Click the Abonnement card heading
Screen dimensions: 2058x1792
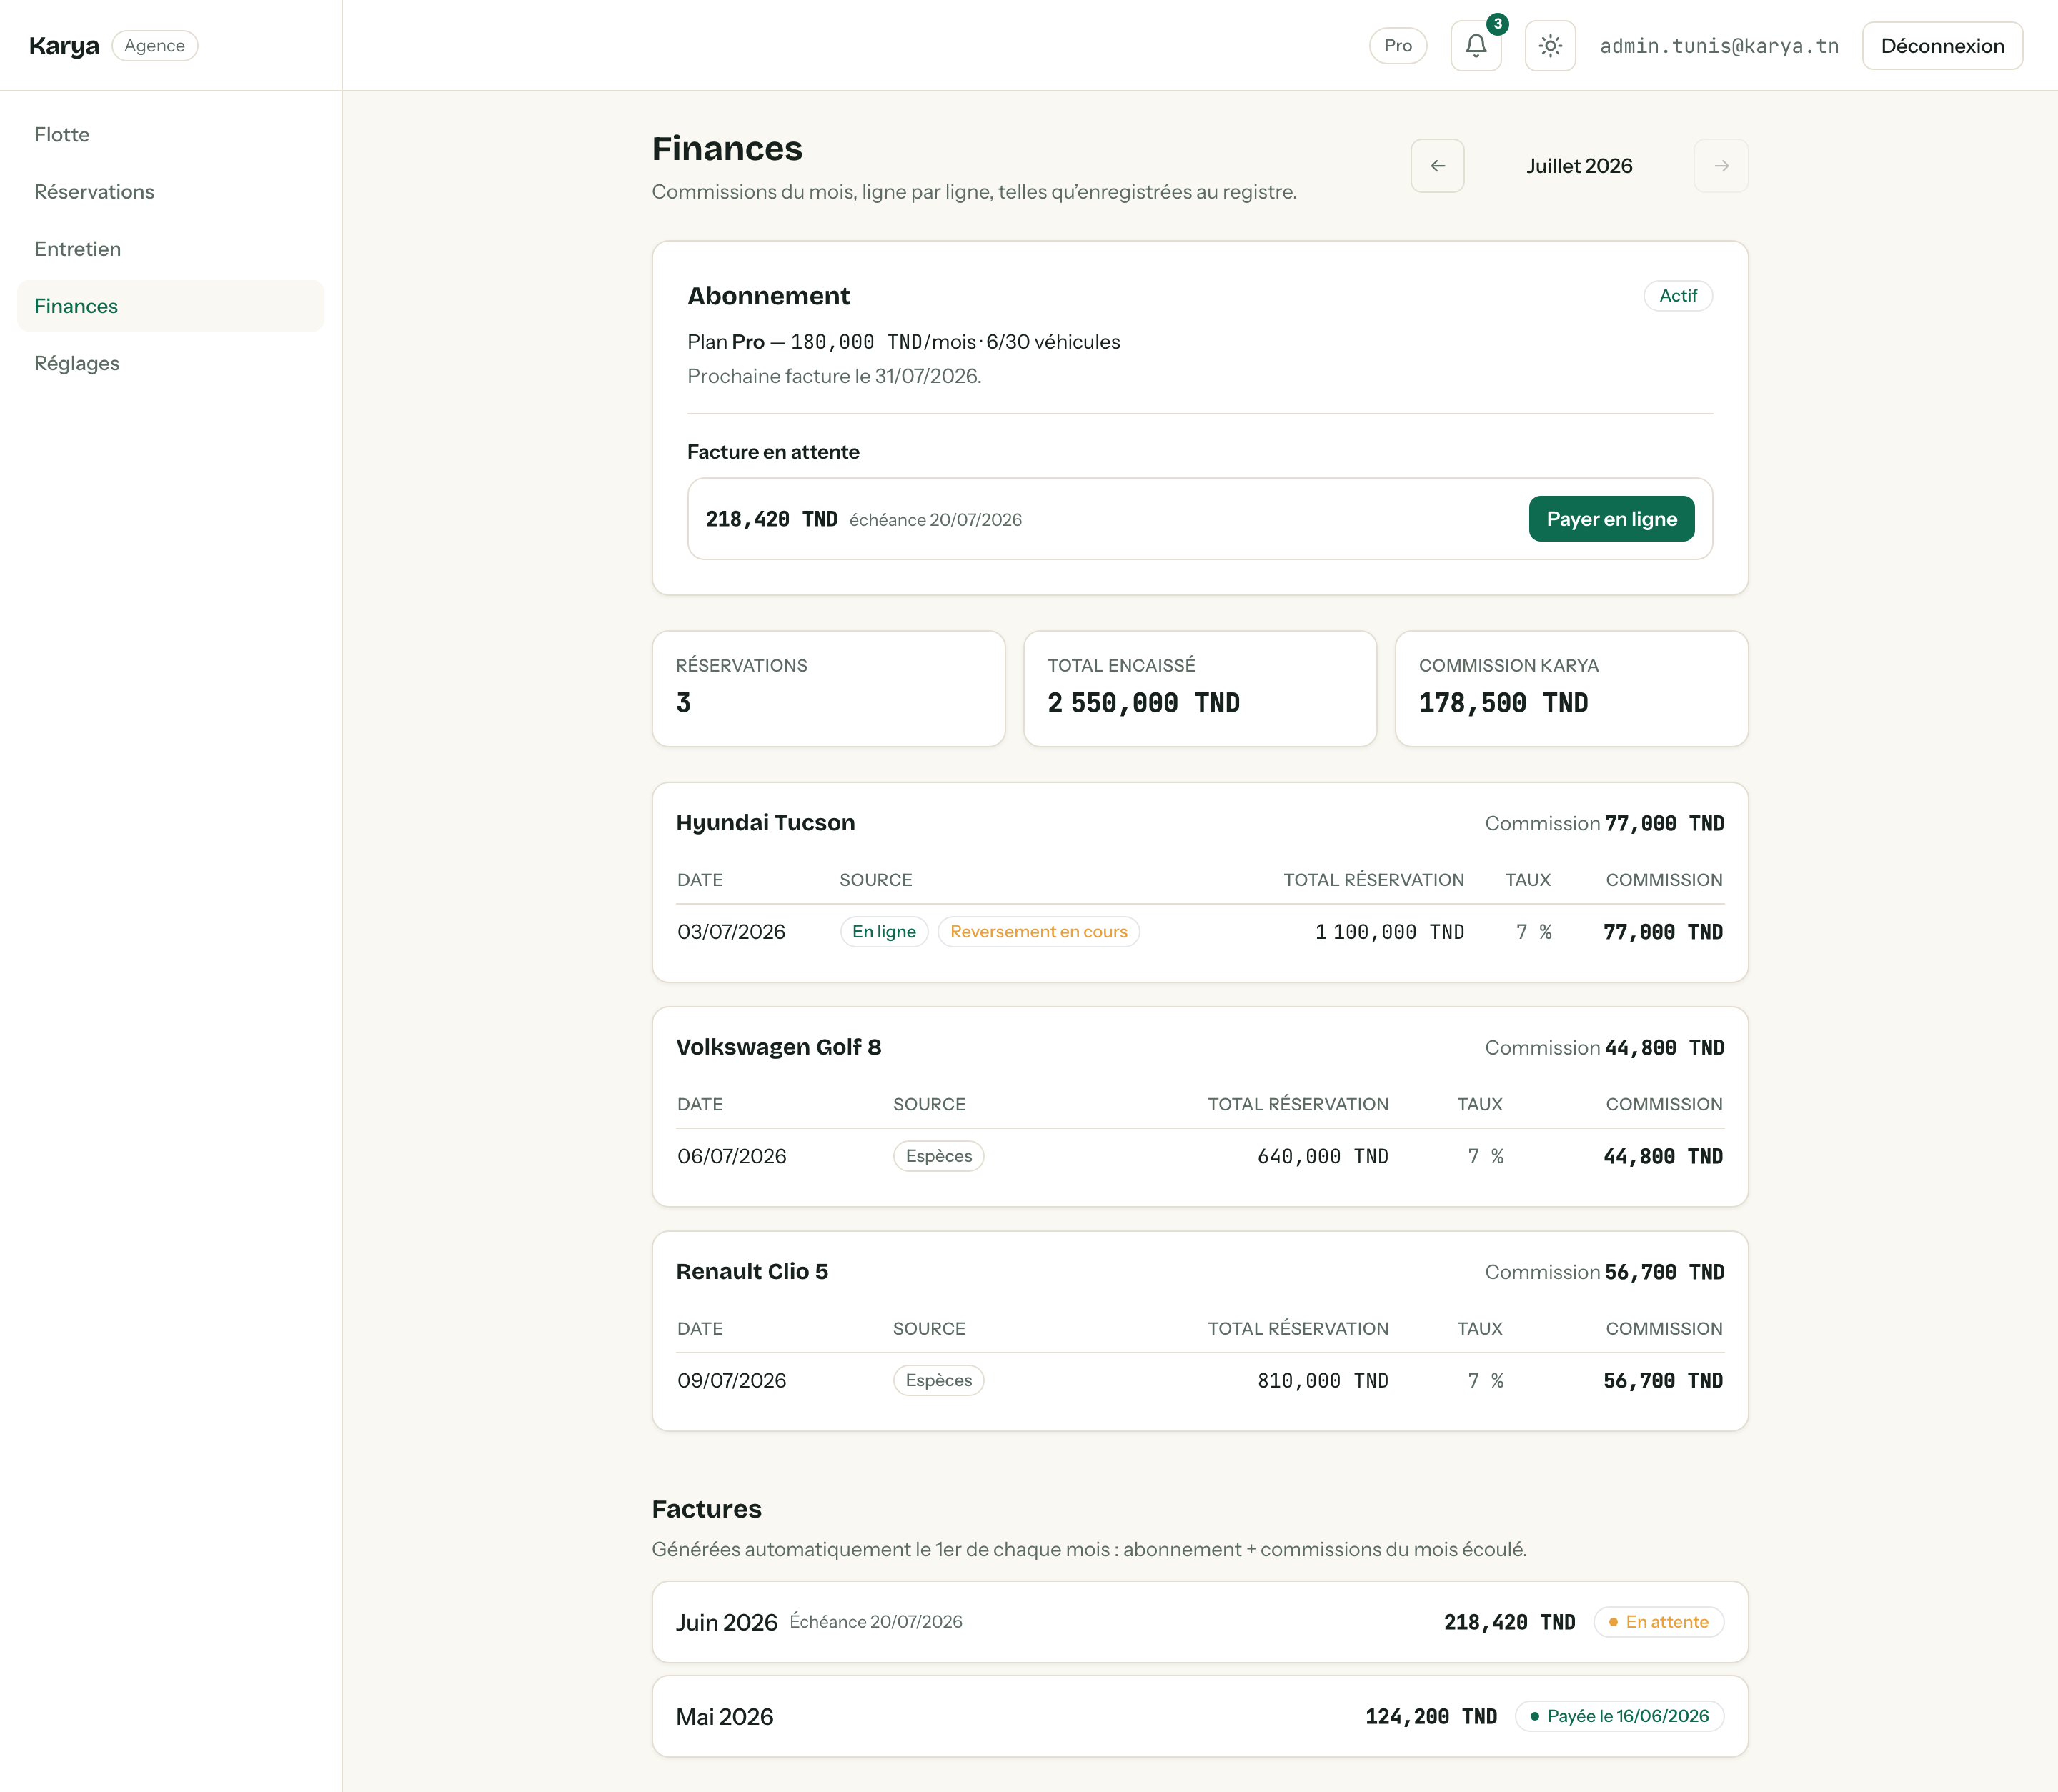click(x=768, y=296)
